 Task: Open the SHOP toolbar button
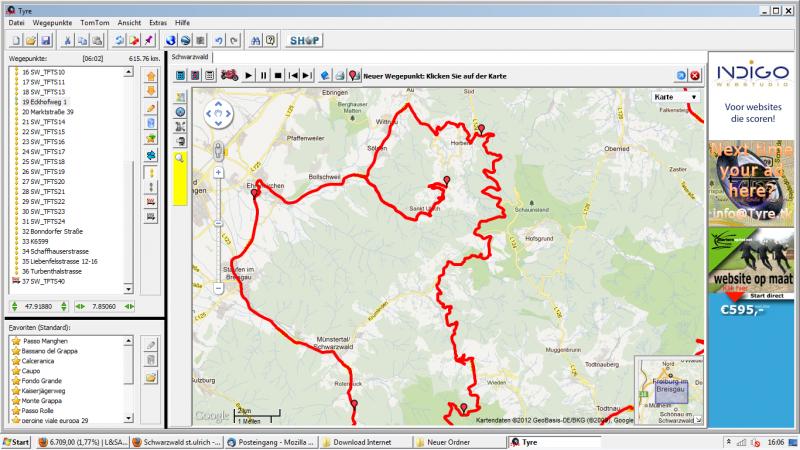tap(304, 40)
